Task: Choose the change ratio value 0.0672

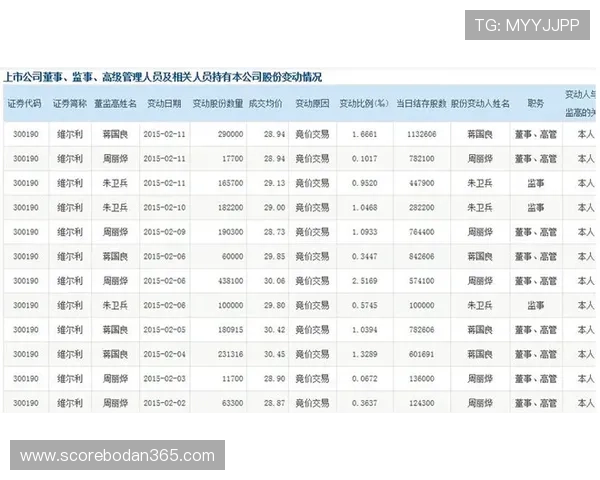Action: pyautogui.click(x=364, y=379)
